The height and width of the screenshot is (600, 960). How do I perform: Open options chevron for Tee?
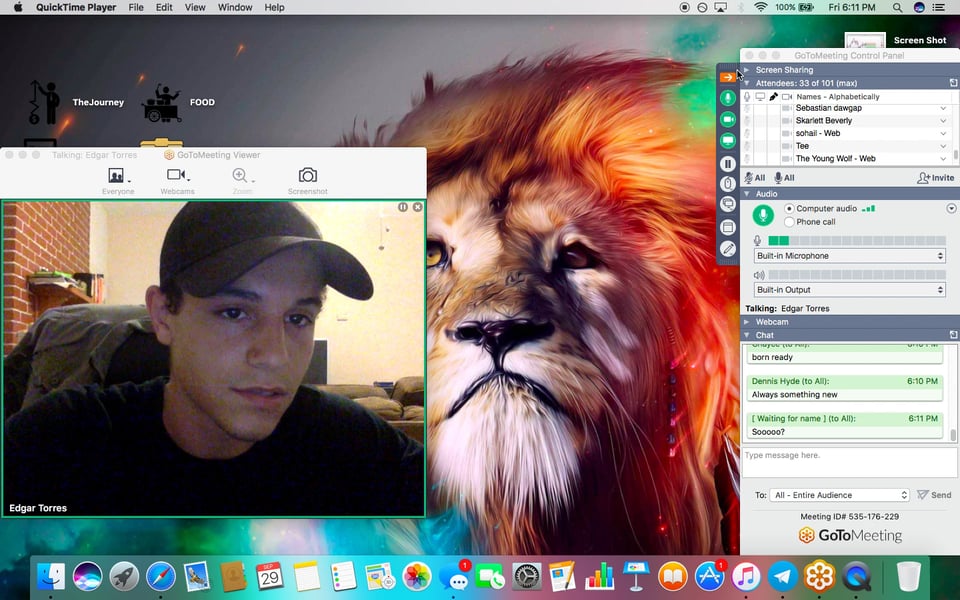click(943, 146)
